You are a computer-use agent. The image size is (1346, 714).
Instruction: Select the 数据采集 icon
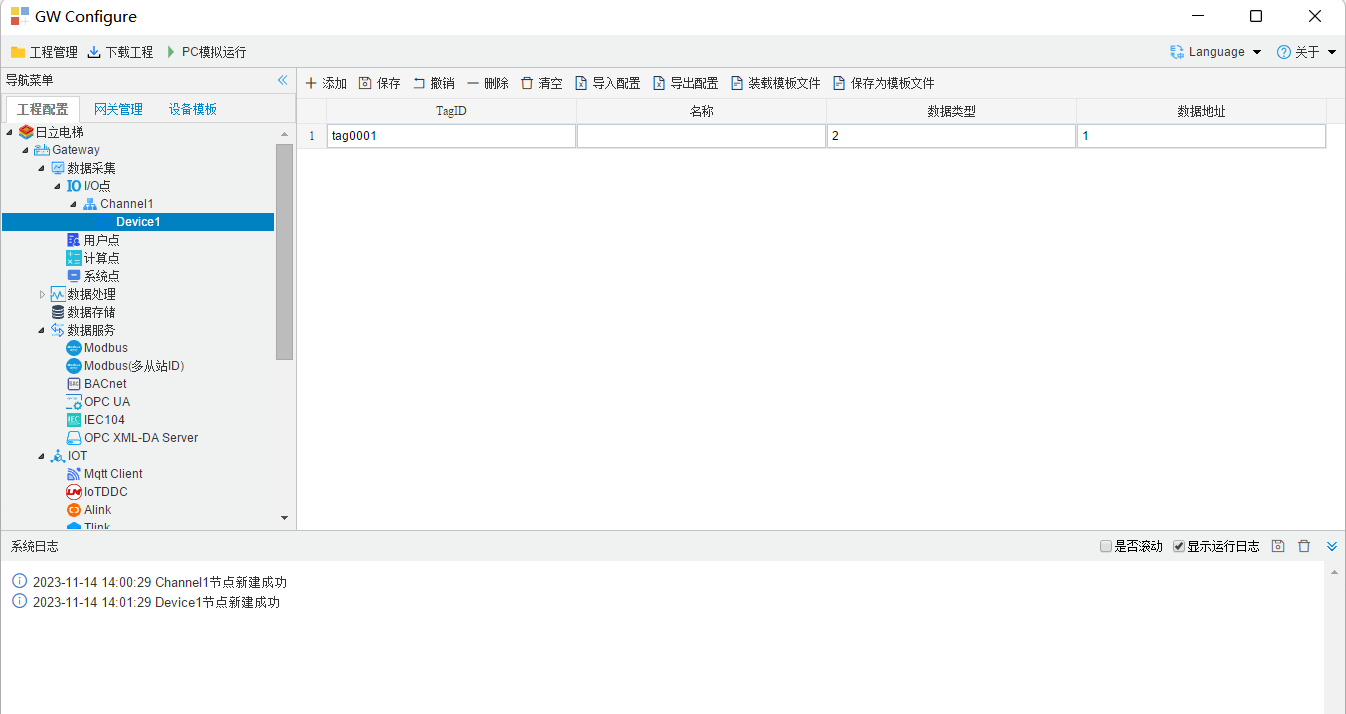point(58,168)
